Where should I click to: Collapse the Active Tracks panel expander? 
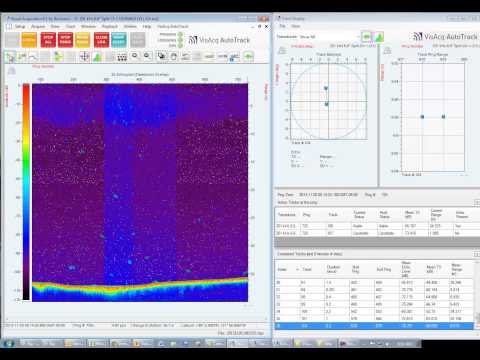point(477,203)
